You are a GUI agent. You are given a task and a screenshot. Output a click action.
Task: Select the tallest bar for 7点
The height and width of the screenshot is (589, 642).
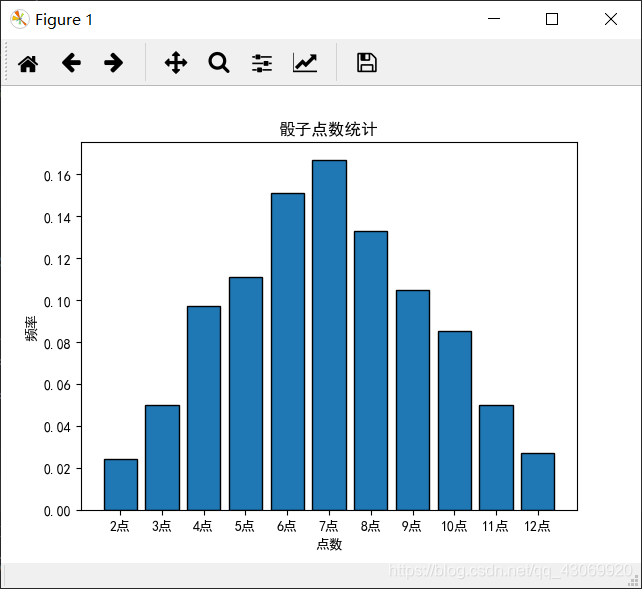coord(330,335)
